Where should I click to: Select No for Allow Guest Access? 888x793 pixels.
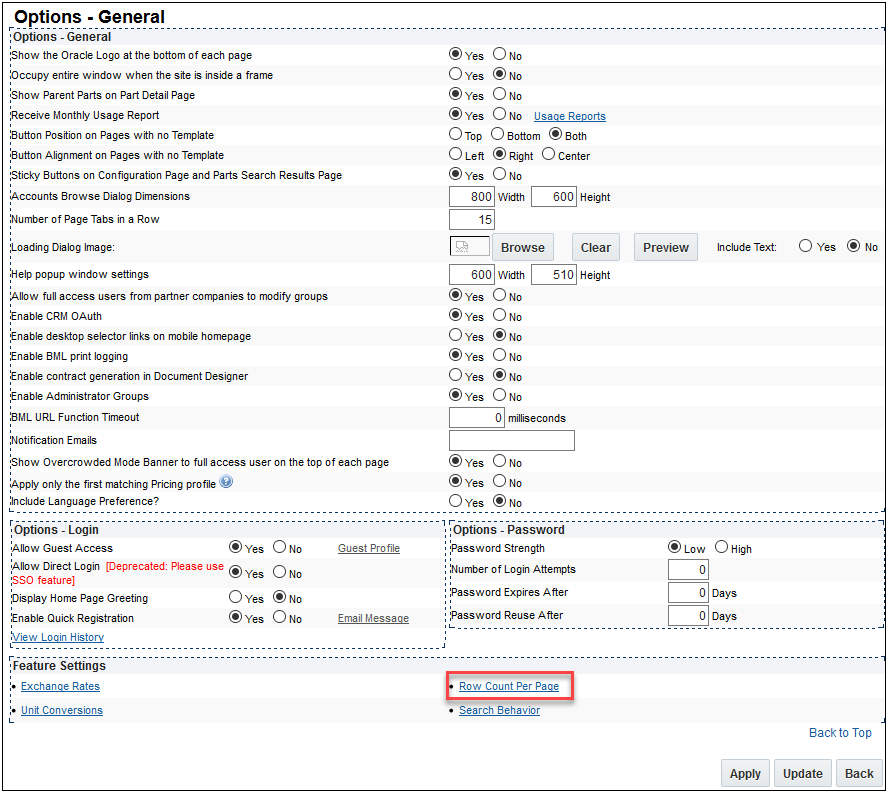279,547
